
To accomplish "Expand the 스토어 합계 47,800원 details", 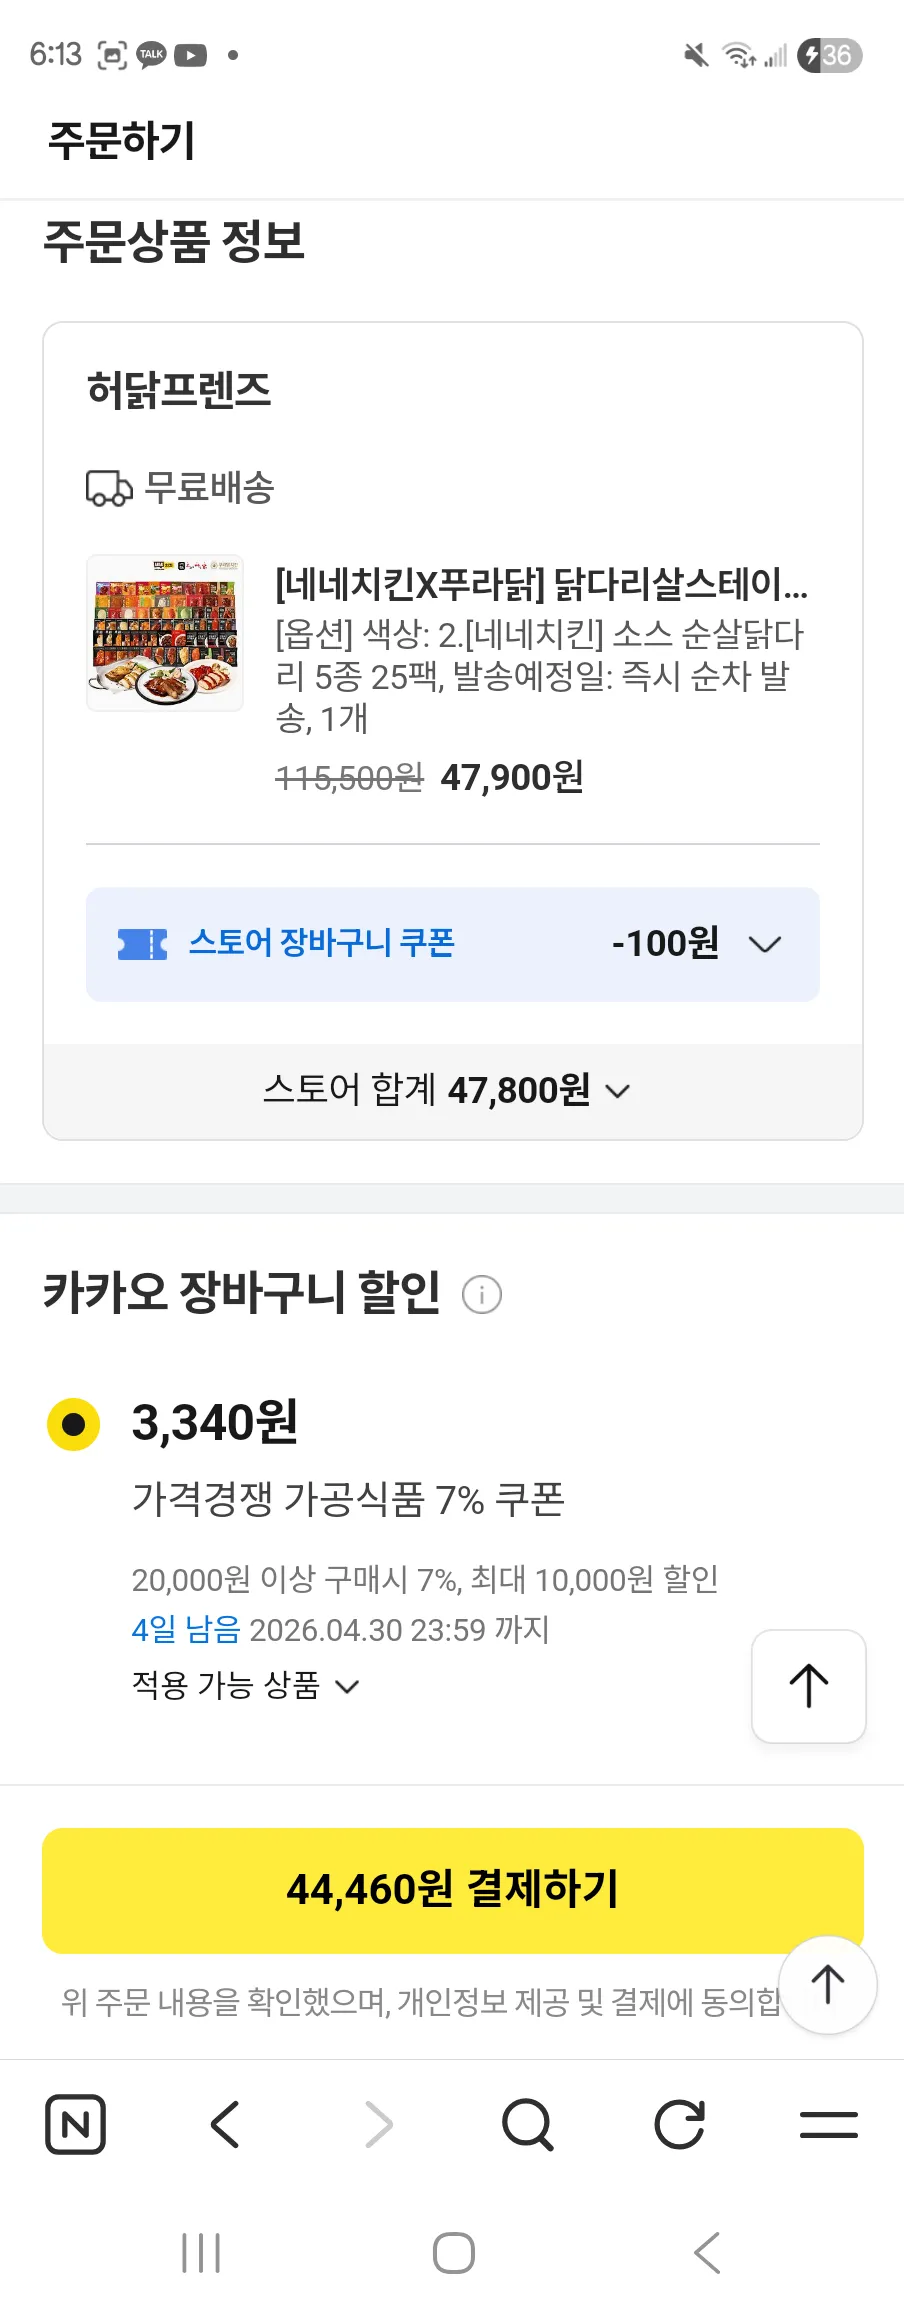I will [618, 1091].
